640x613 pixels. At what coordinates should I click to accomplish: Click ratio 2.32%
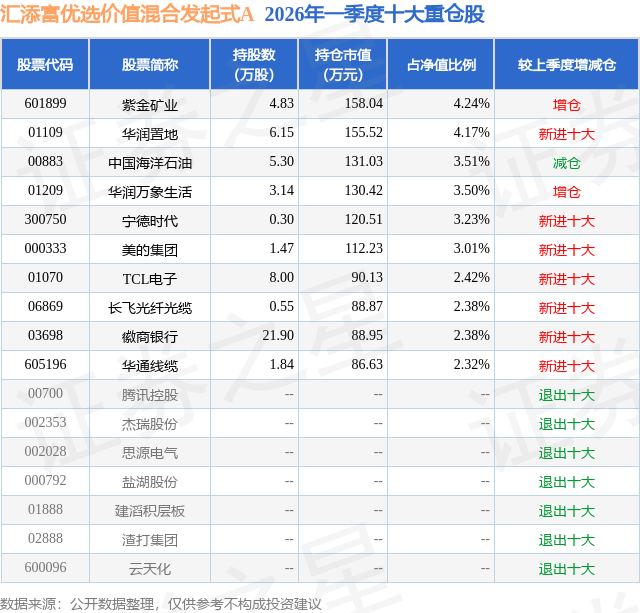pos(471,364)
